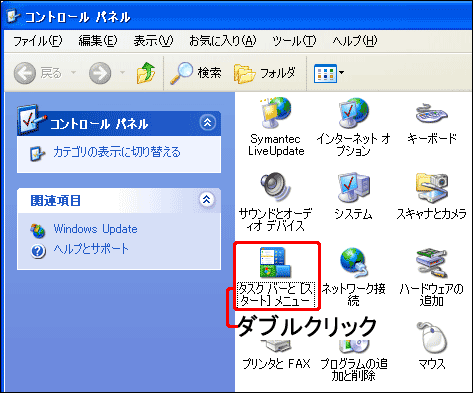
Task: Open the forward button history dropdown arrow
Action: pyautogui.click(x=122, y=72)
